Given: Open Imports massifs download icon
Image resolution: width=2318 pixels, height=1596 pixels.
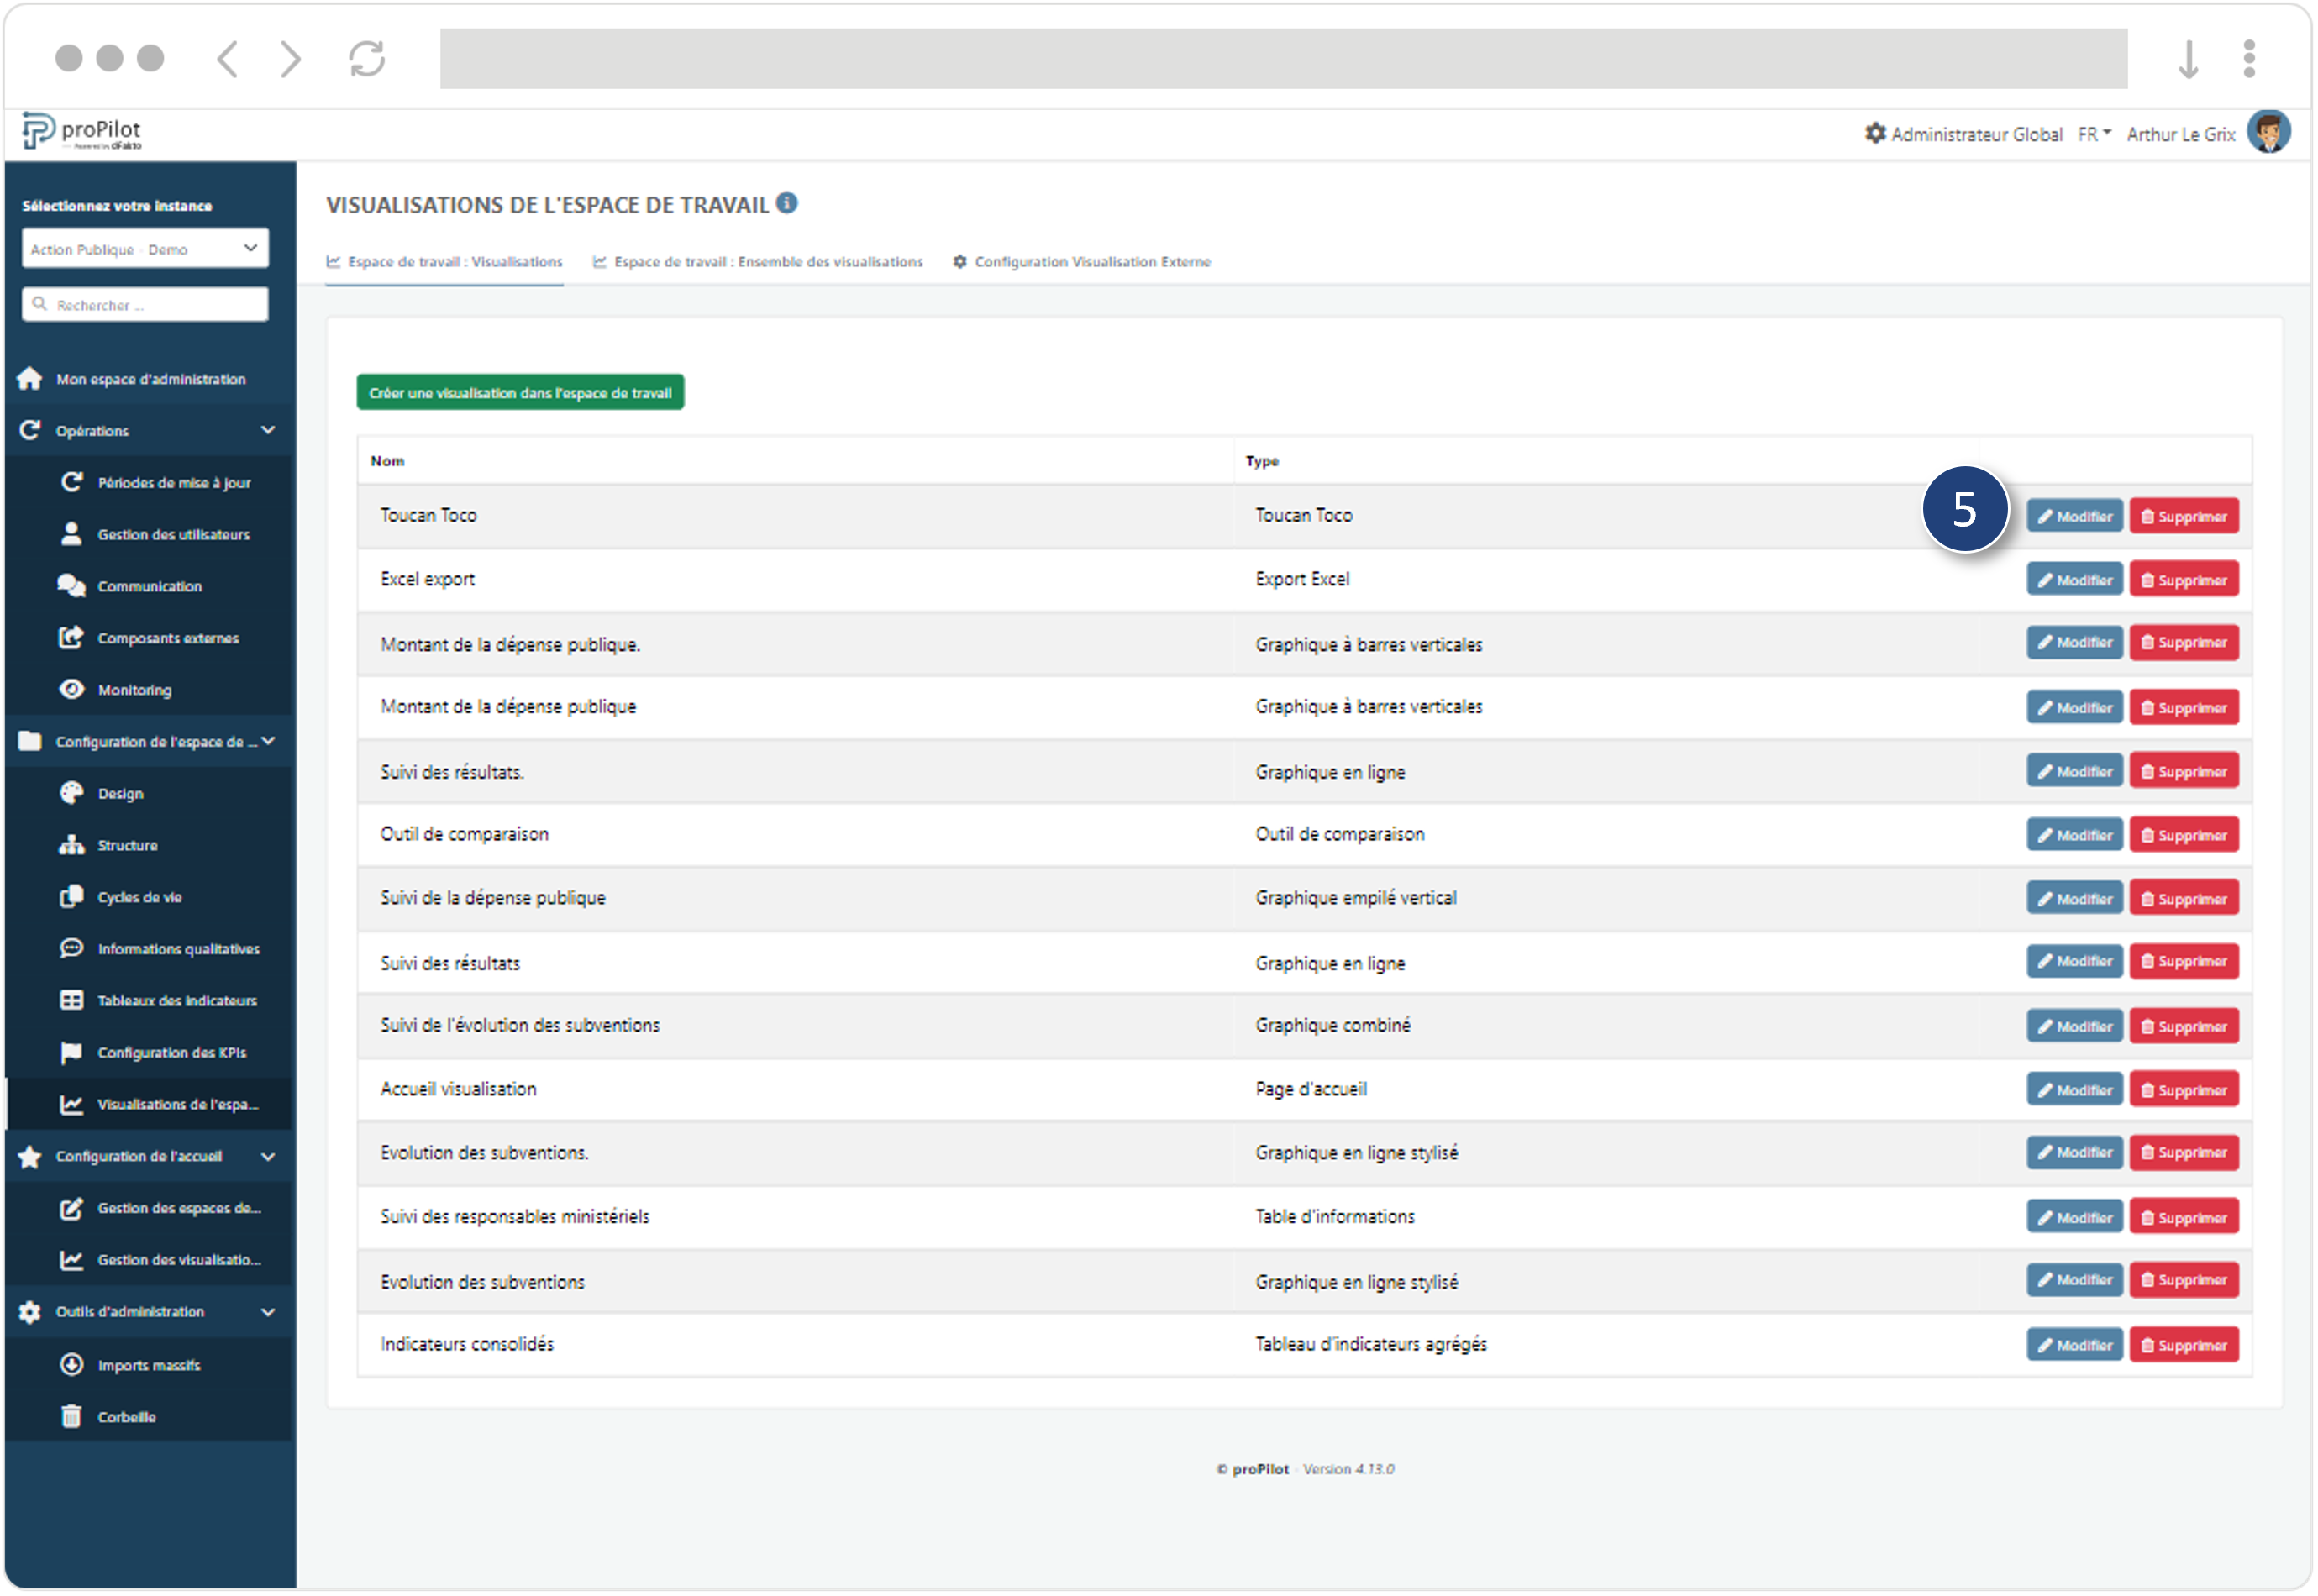Looking at the screenshot, I should coord(71,1366).
